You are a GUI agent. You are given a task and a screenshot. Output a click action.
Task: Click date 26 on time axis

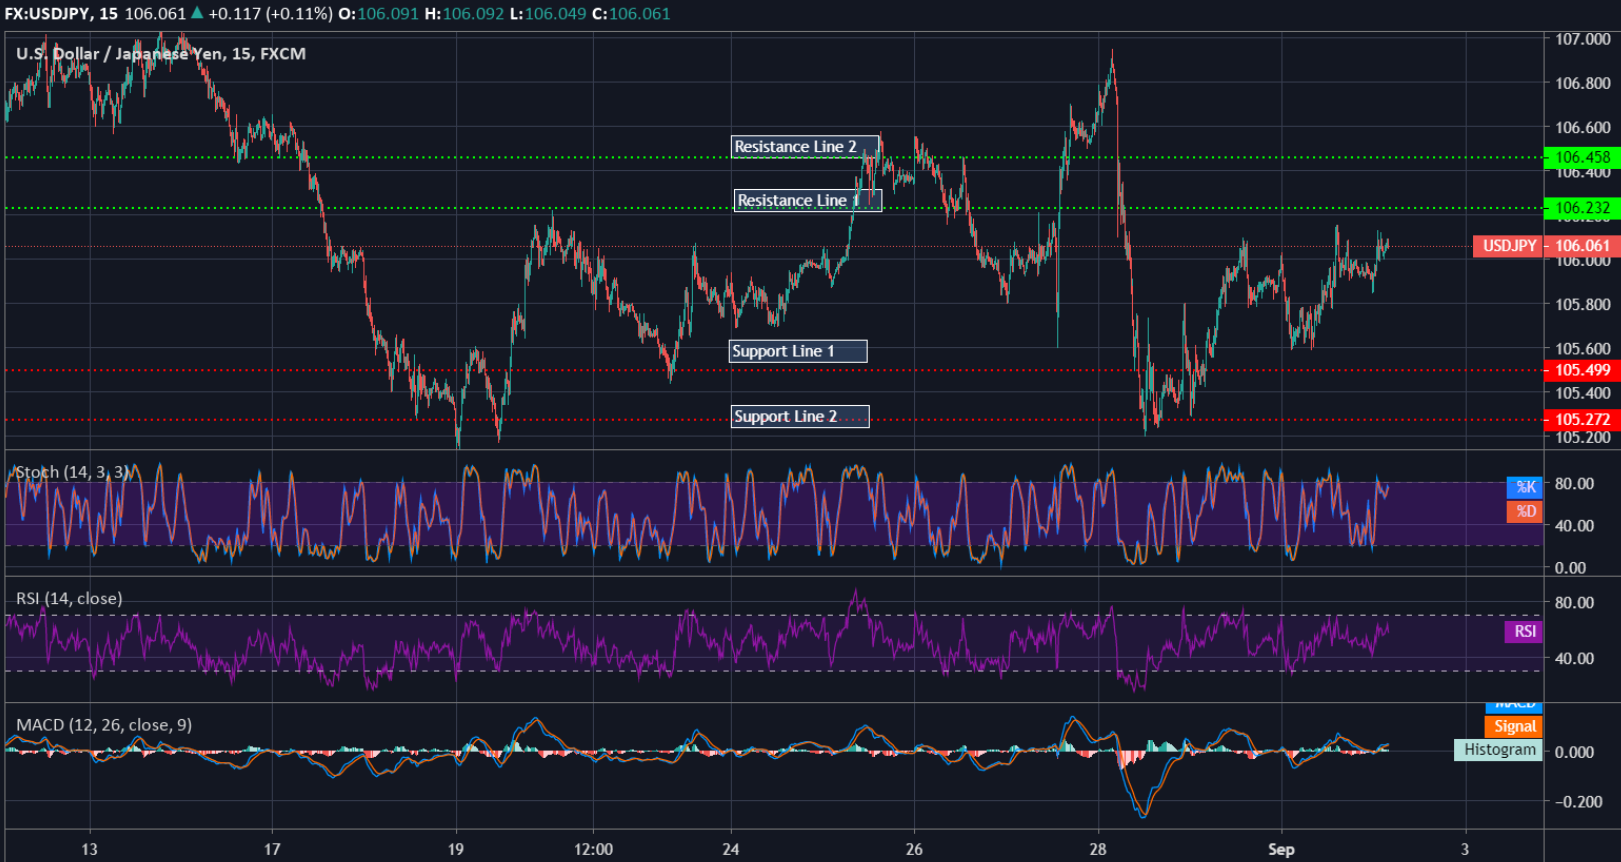point(914,849)
